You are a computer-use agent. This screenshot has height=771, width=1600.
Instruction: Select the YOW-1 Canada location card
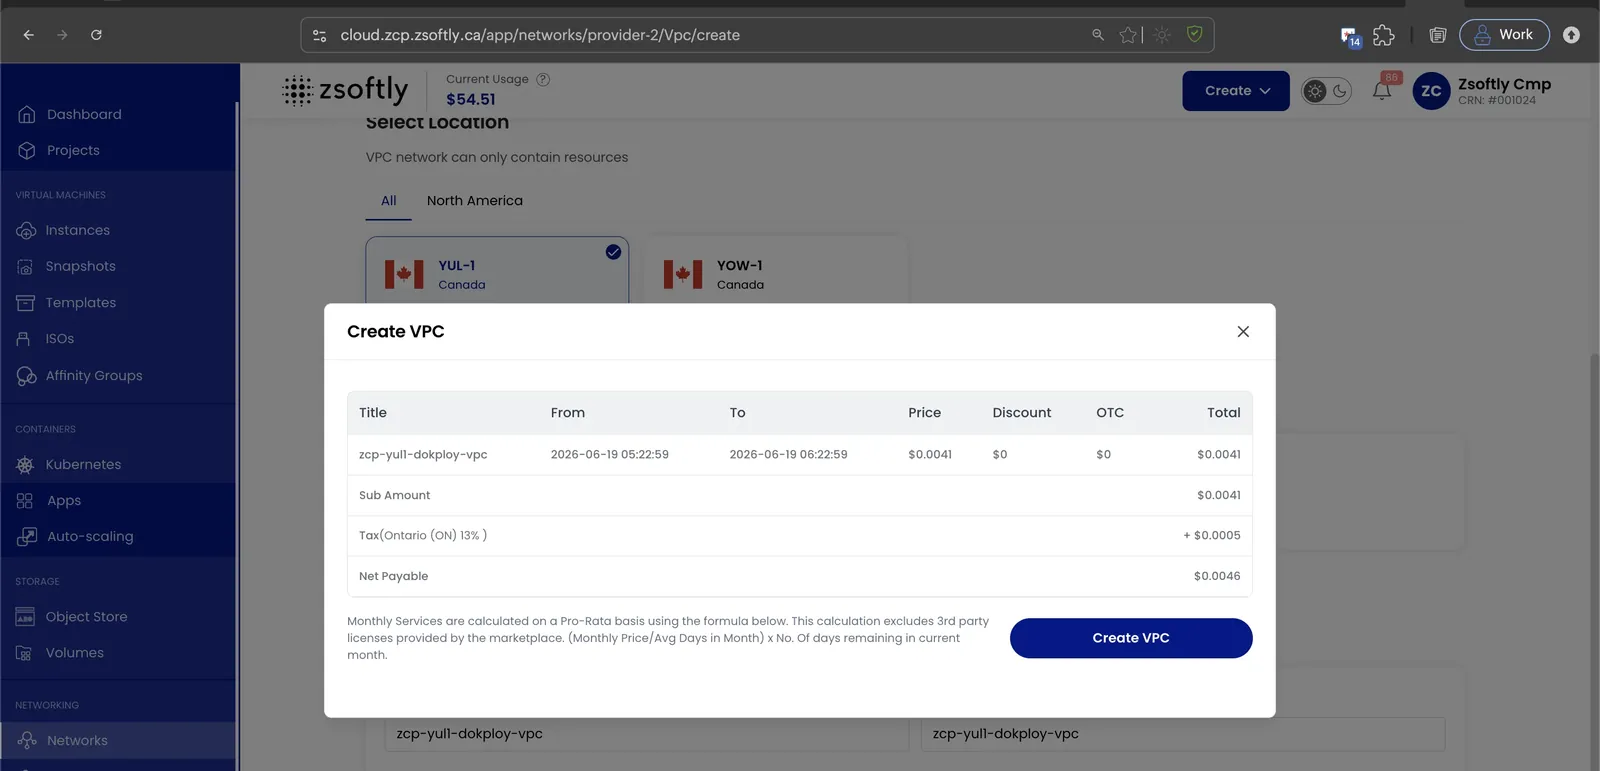776,271
